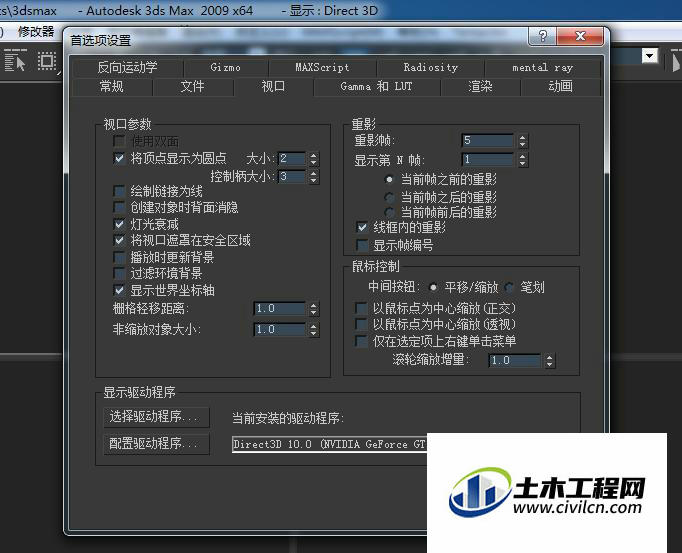Click the 栅格轻移距离 value field
The width and height of the screenshot is (682, 553).
click(280, 308)
